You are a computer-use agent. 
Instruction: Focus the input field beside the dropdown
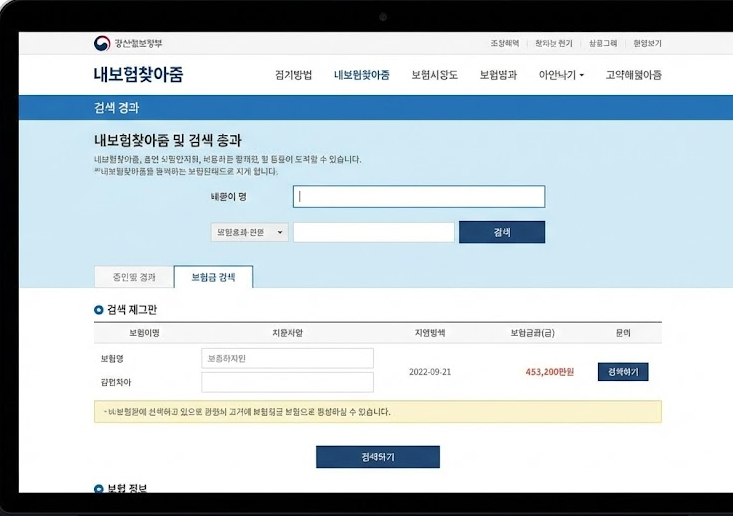pyautogui.click(x=374, y=232)
